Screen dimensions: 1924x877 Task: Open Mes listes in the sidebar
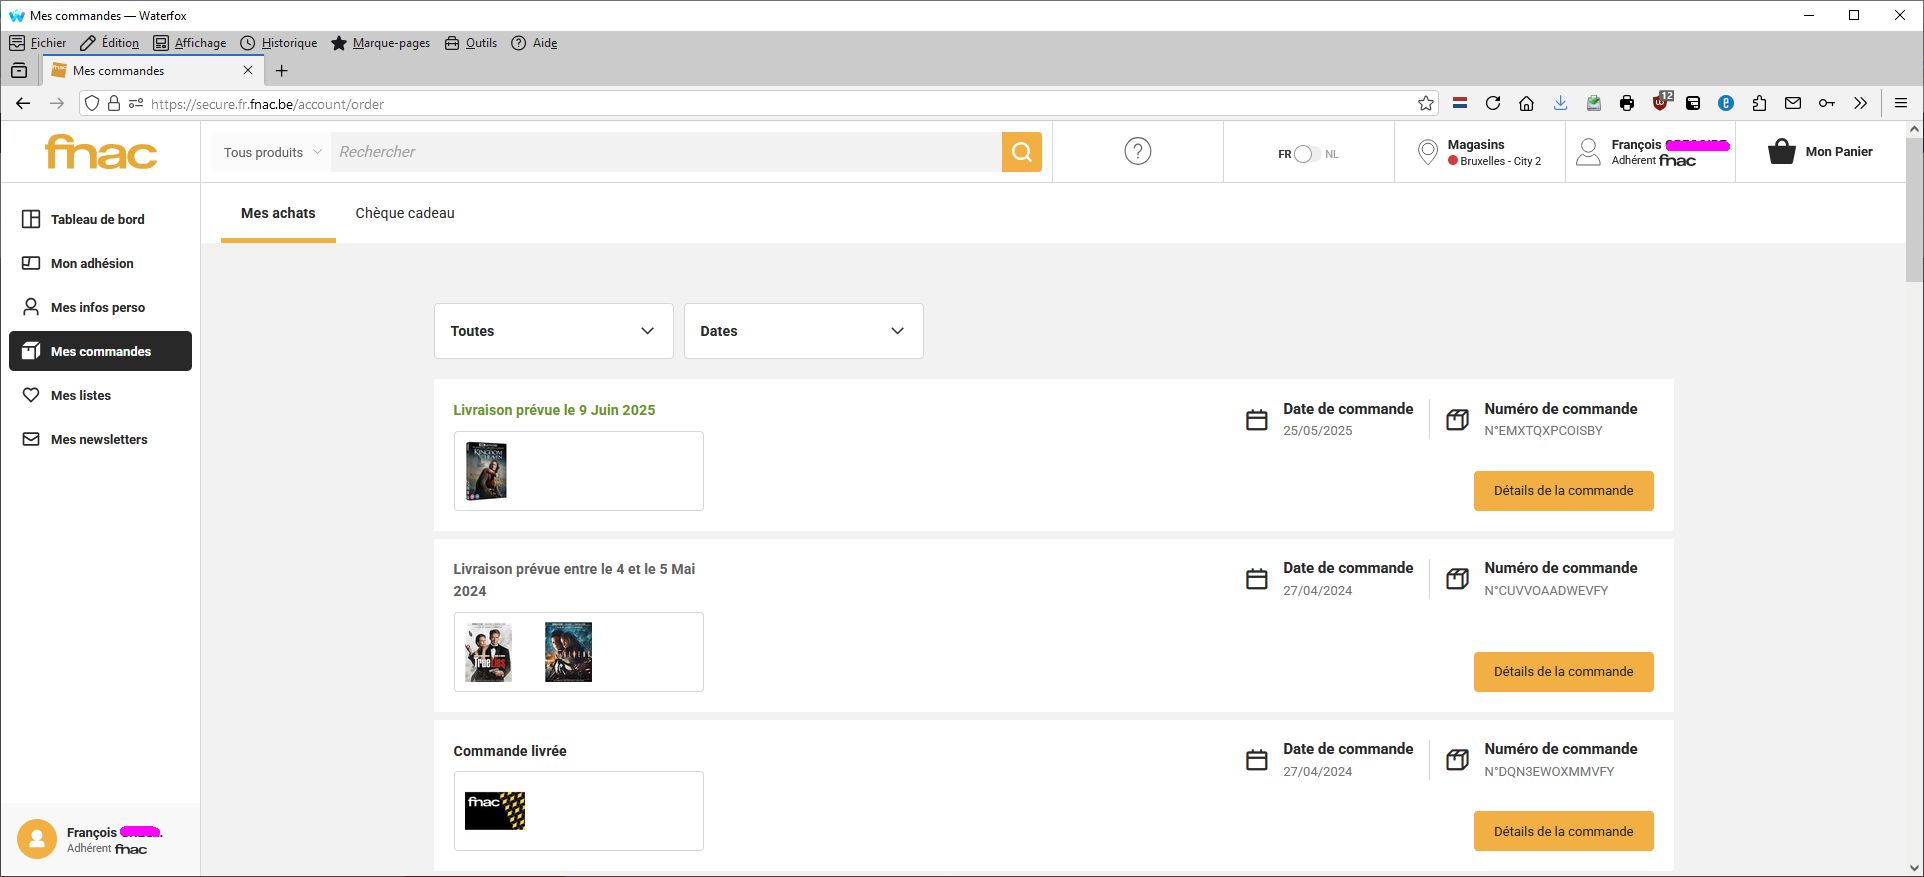pos(81,395)
